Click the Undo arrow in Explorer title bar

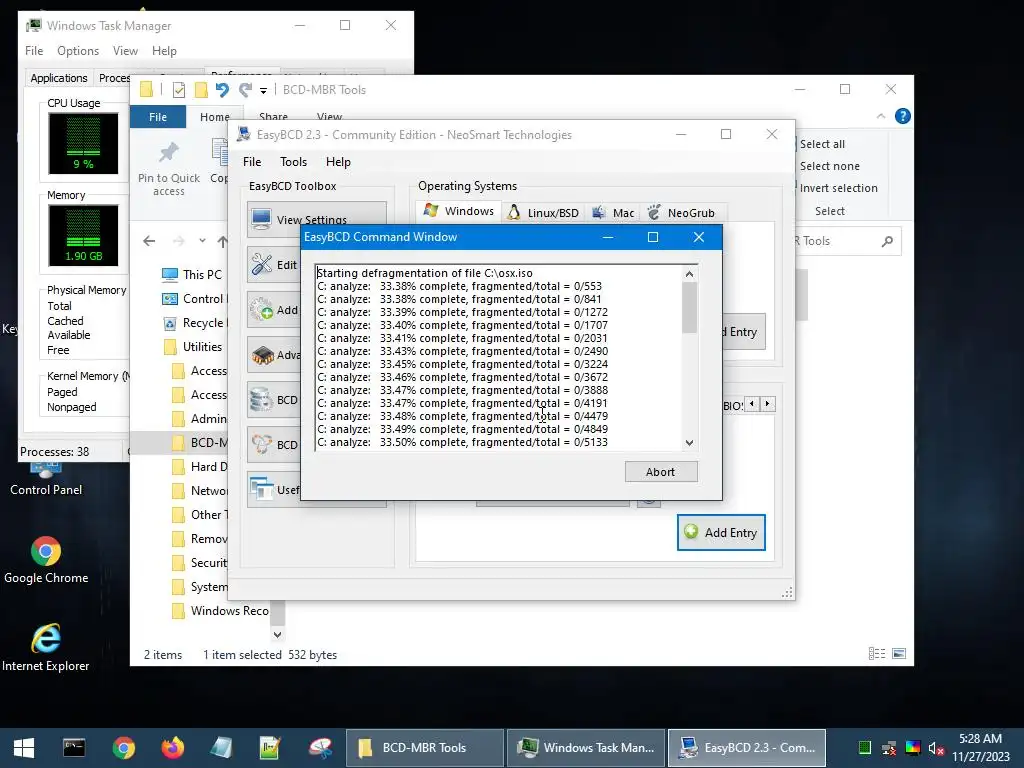pyautogui.click(x=222, y=90)
